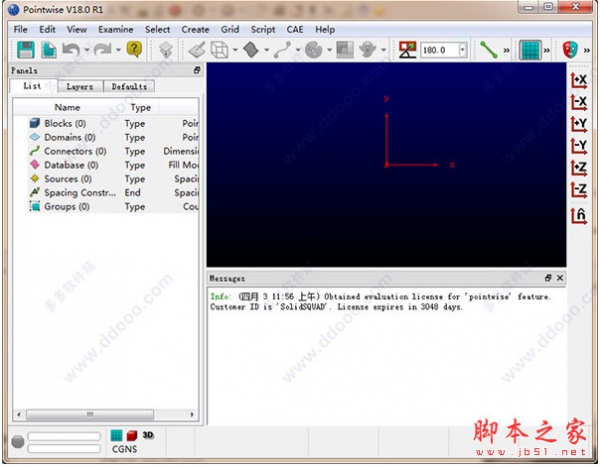Toggle the red solid block status icon
600x467 pixels.
pyautogui.click(x=132, y=436)
